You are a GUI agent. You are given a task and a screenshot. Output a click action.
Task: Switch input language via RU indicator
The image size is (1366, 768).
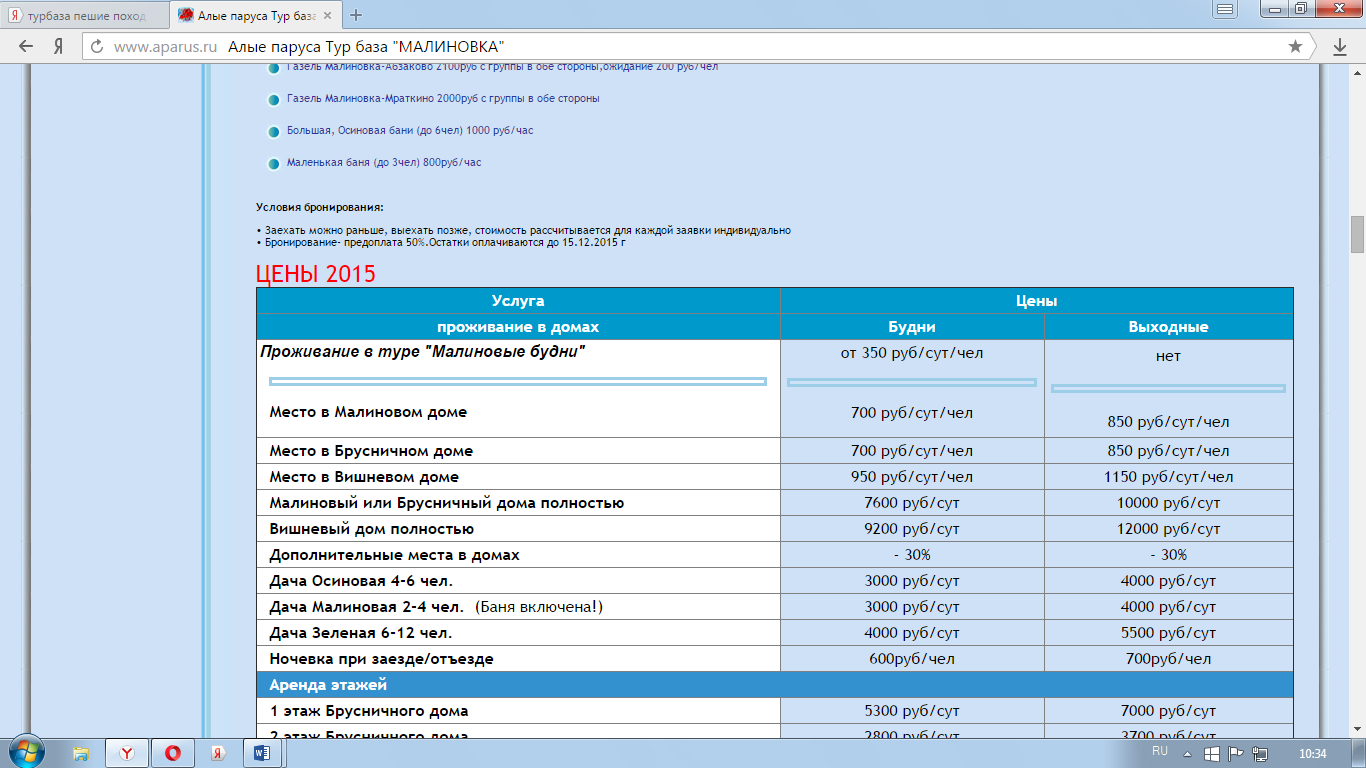(x=1160, y=750)
